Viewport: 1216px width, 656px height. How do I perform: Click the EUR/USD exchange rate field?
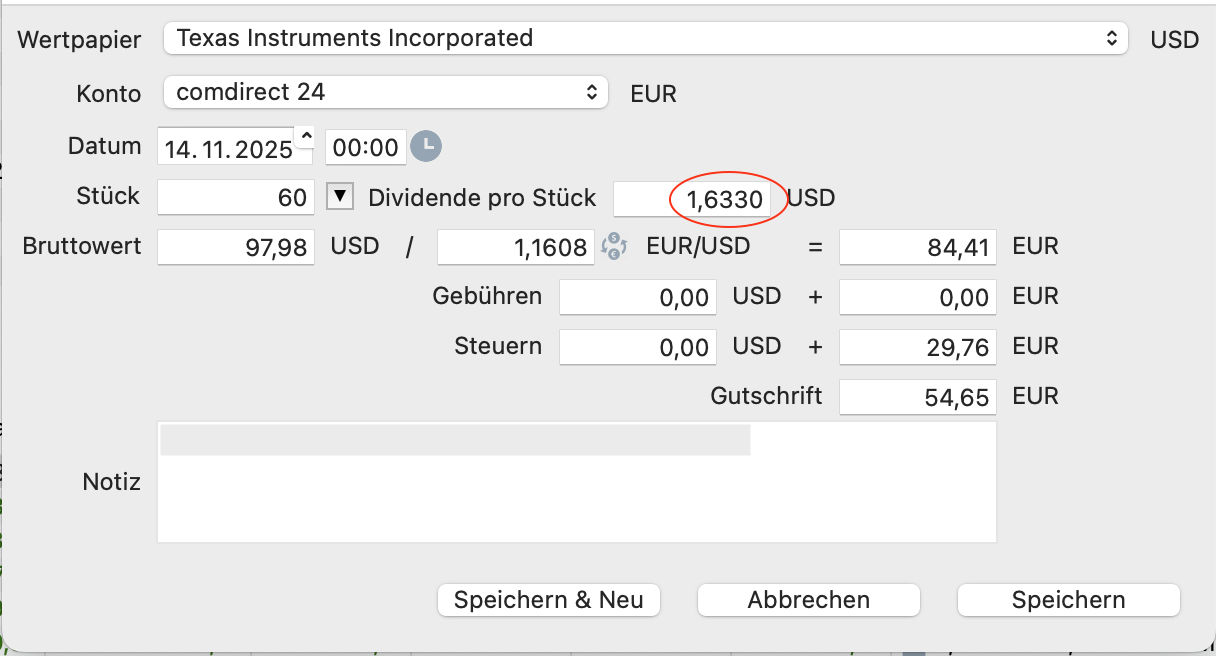coord(517,247)
